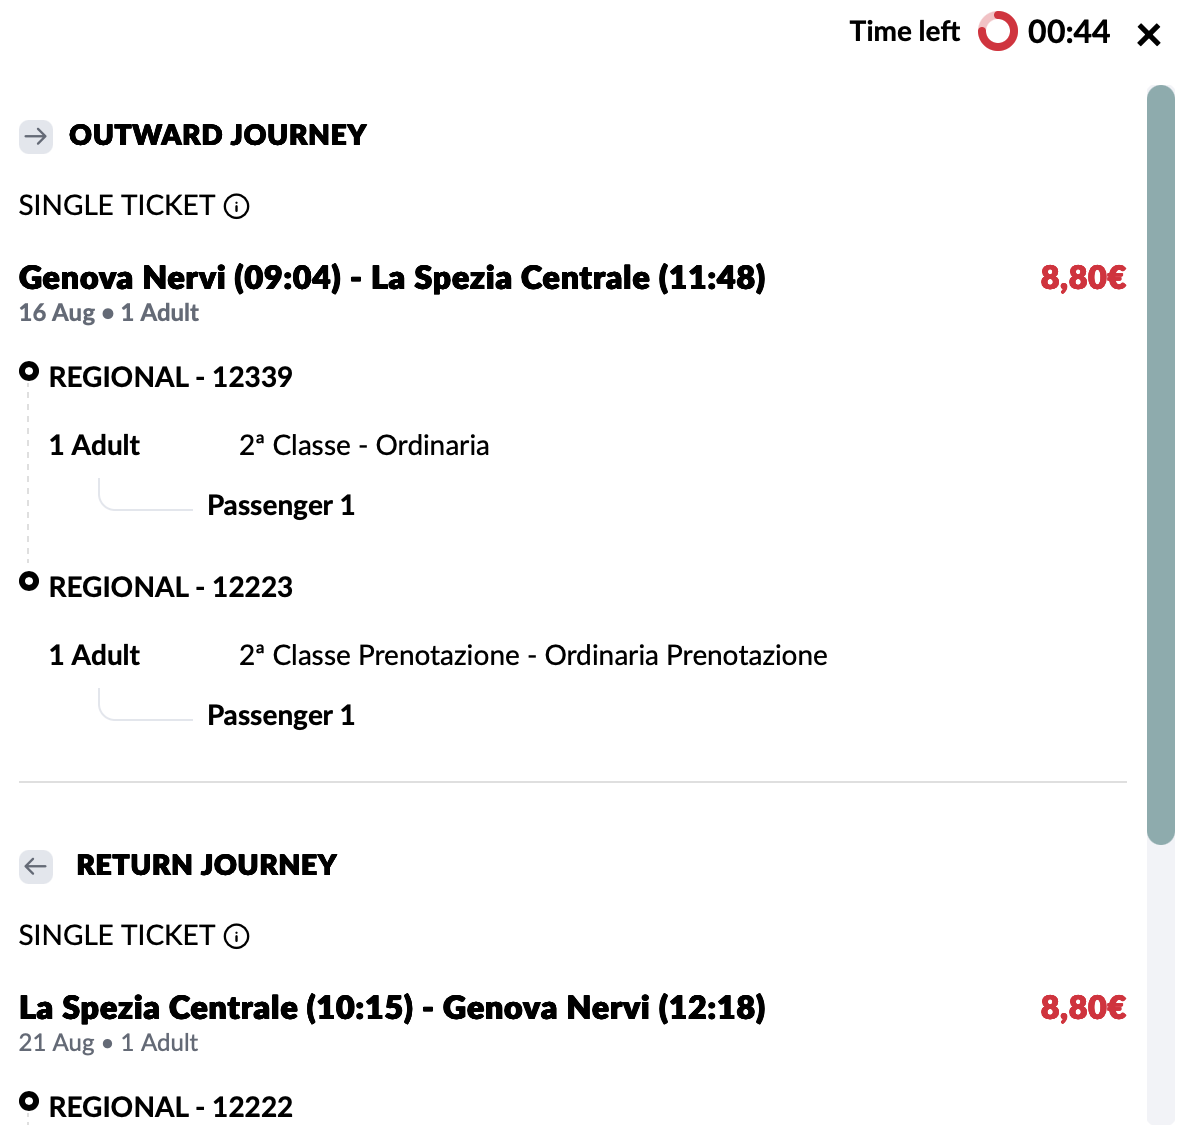Click the 00:44 time left counter
Image resolution: width=1190 pixels, height=1134 pixels.
1069,32
